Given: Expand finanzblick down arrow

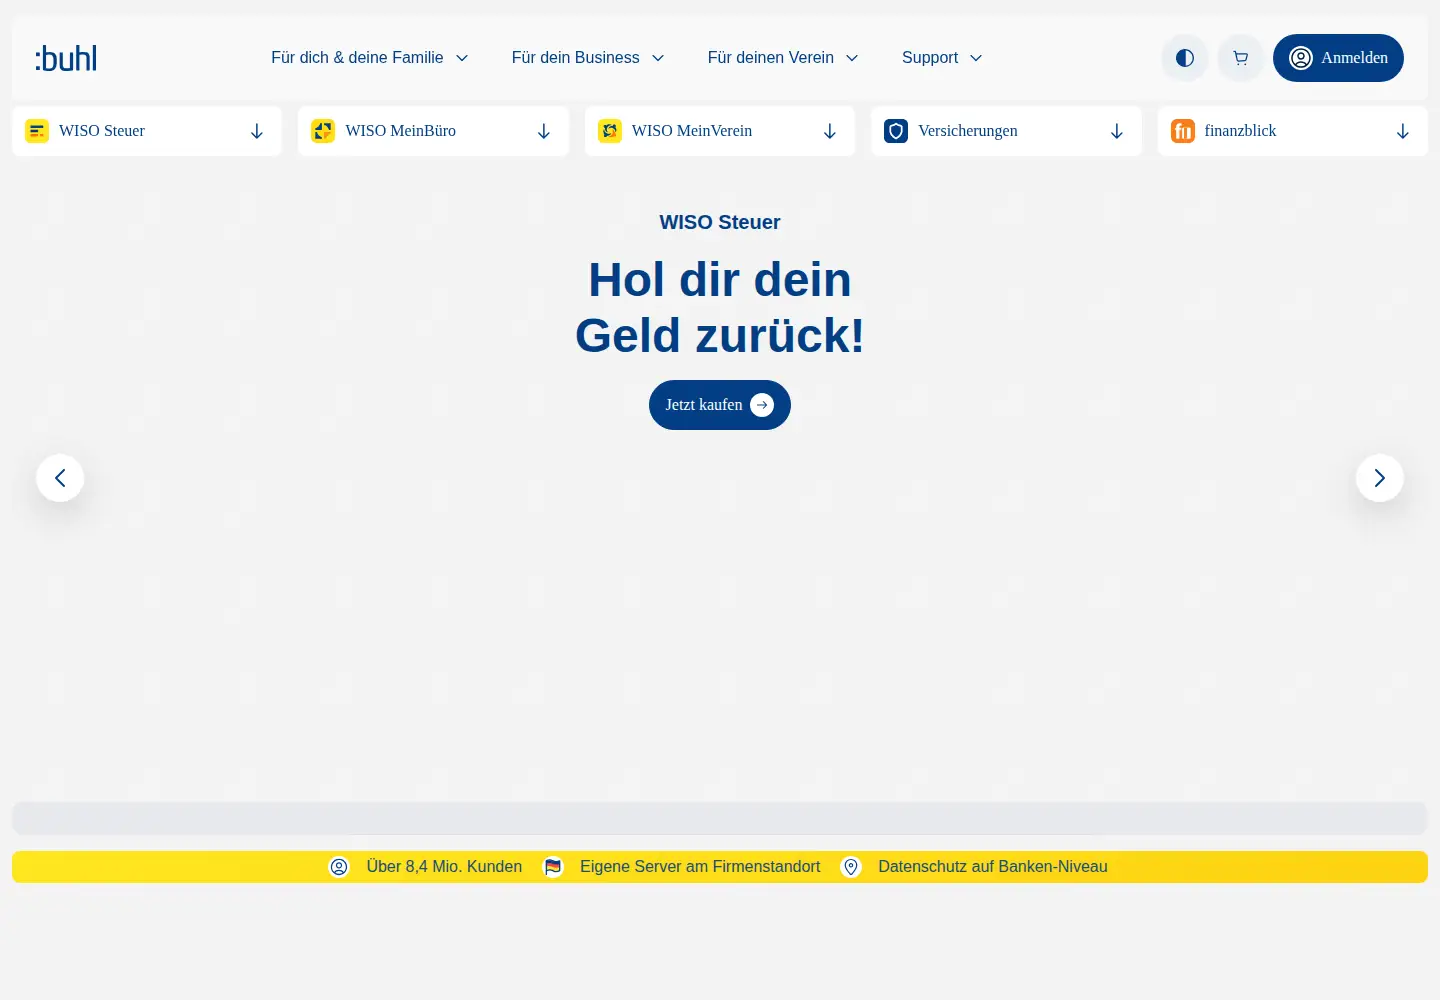Looking at the screenshot, I should [1403, 131].
